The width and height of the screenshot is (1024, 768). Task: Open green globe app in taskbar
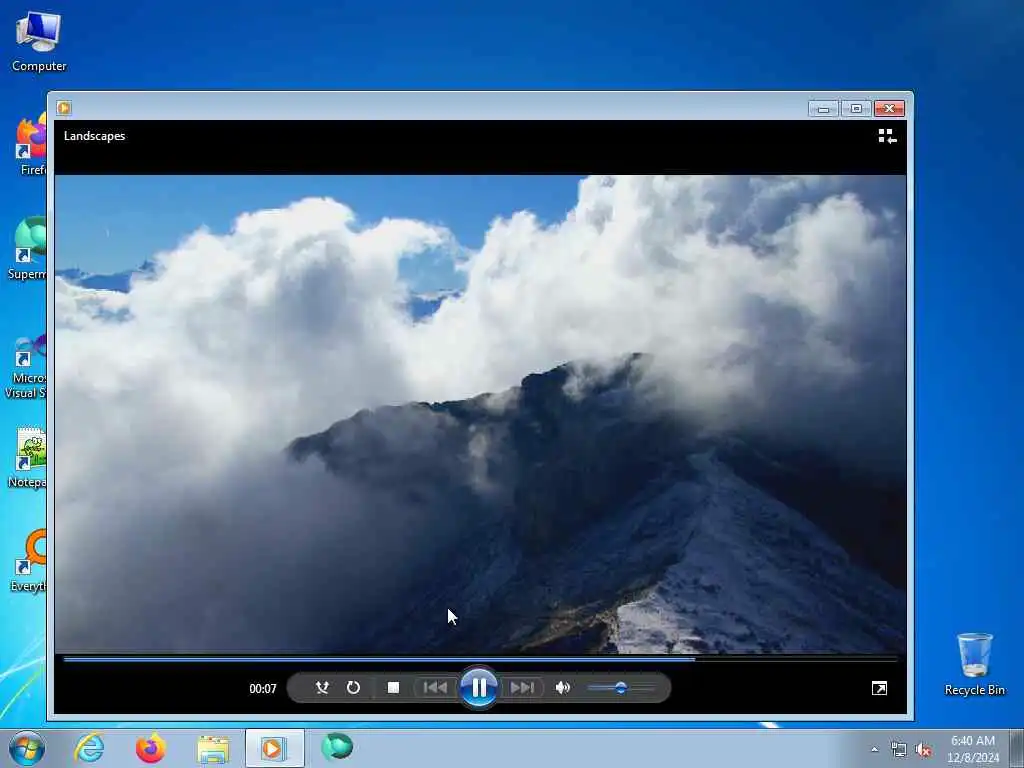point(337,747)
